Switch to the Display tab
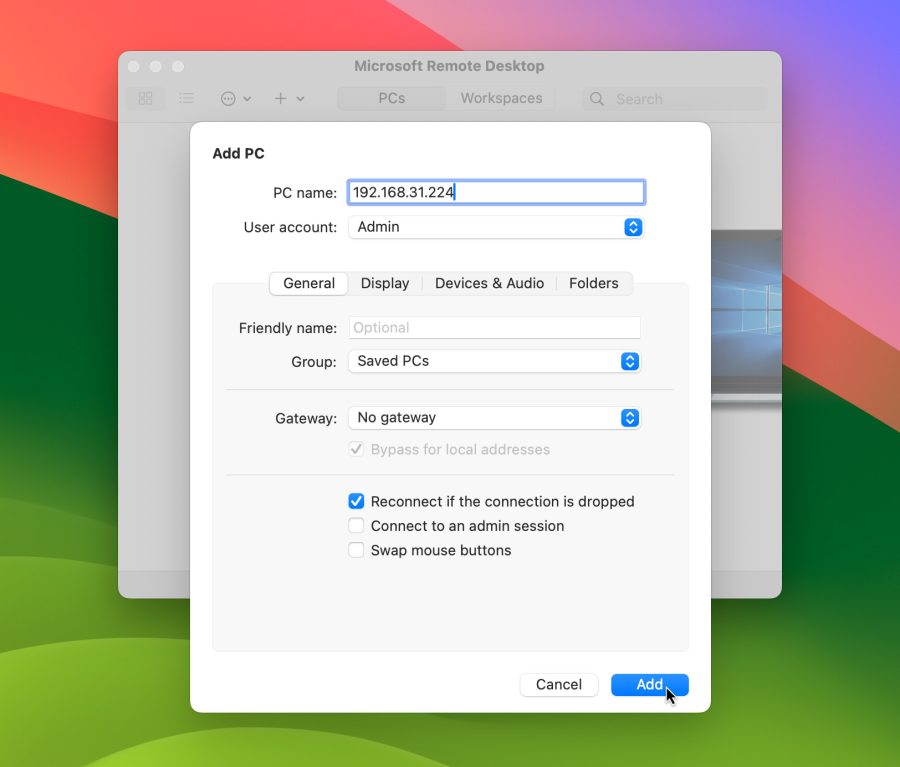900x767 pixels. (x=385, y=283)
